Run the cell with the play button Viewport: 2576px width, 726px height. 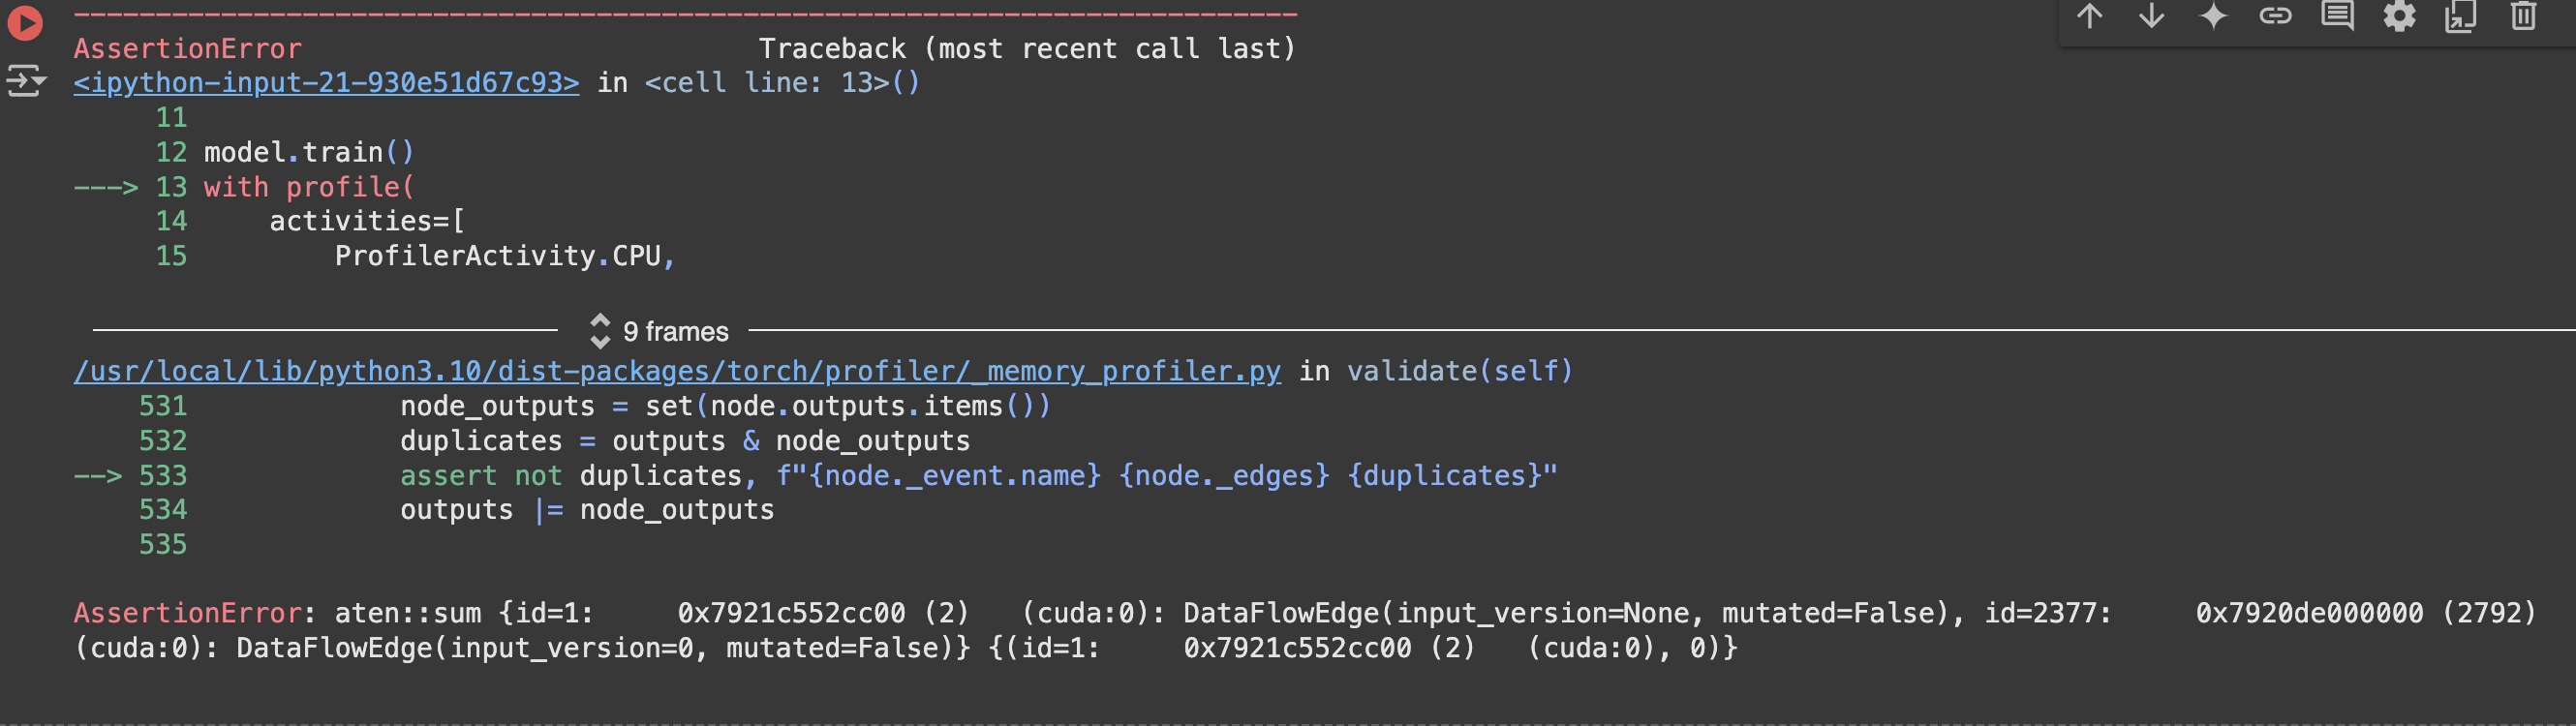tap(25, 23)
